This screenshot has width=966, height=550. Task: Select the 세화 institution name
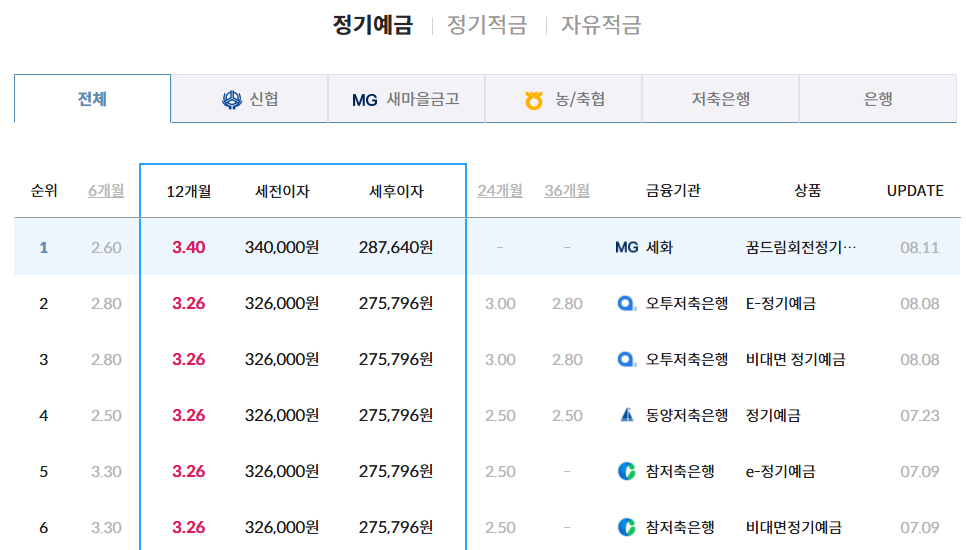(659, 248)
